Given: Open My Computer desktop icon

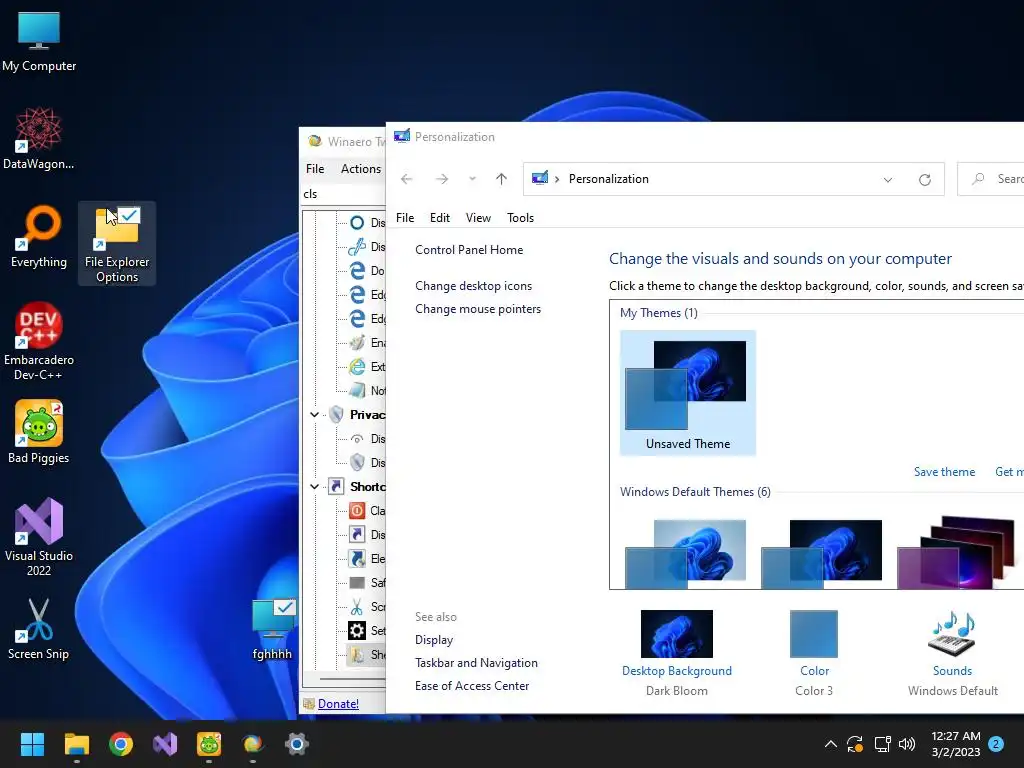Looking at the screenshot, I should (x=39, y=42).
